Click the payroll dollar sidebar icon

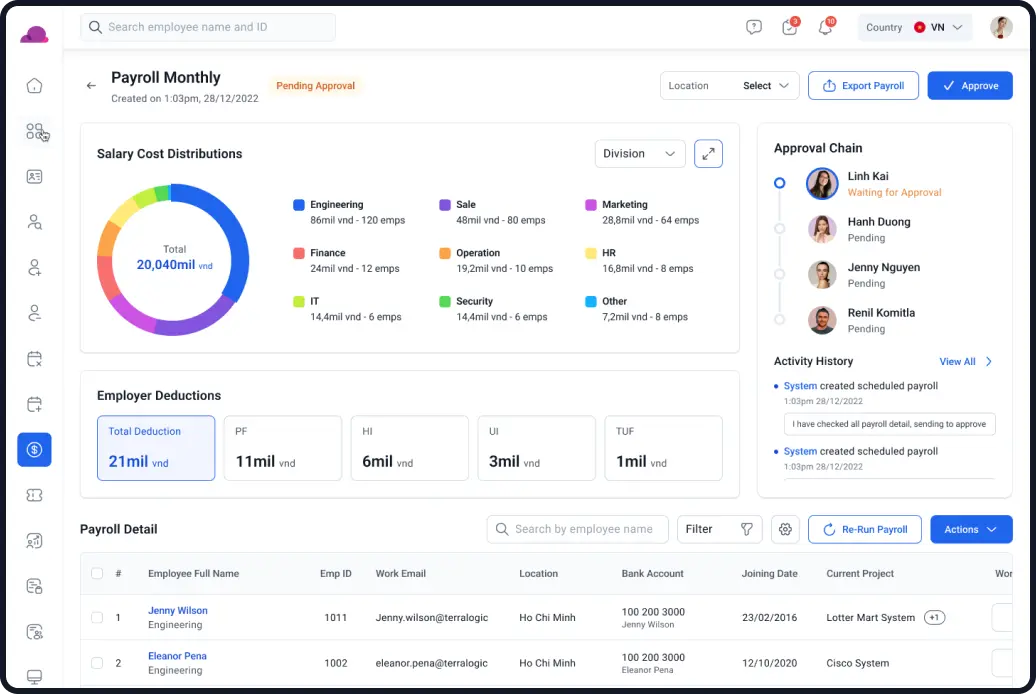click(34, 449)
